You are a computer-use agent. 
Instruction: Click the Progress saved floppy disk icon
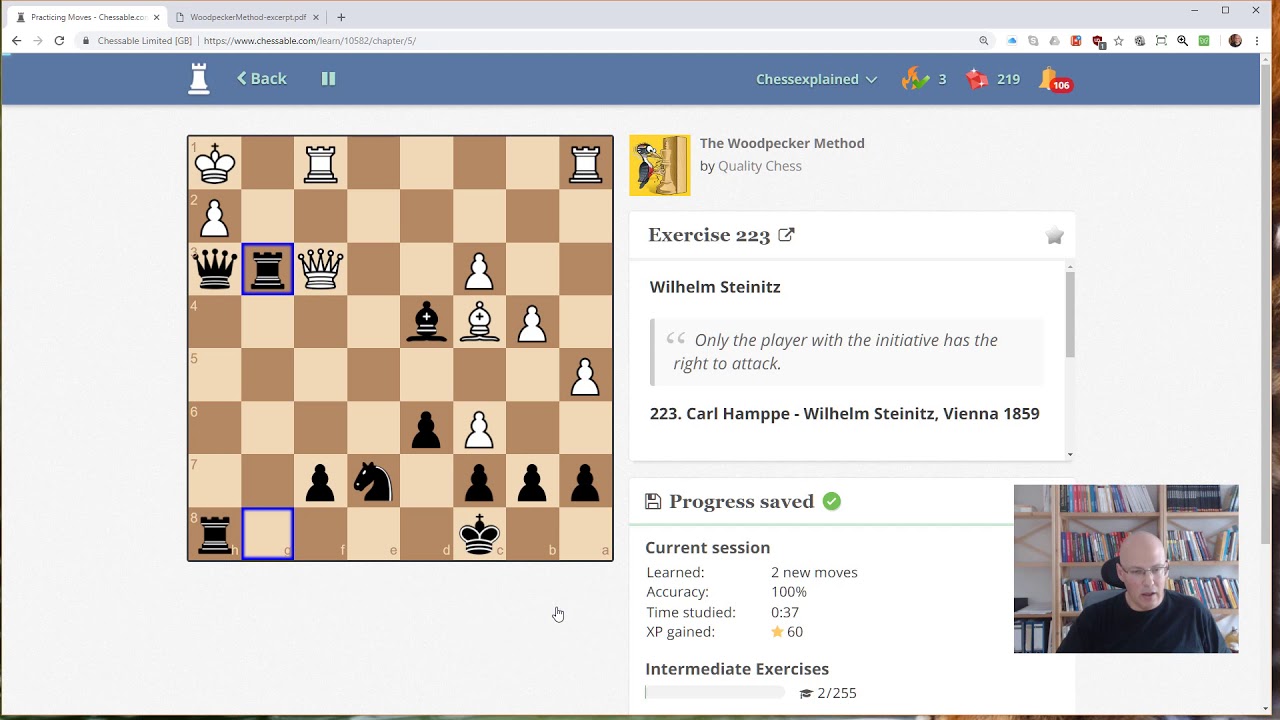(653, 502)
